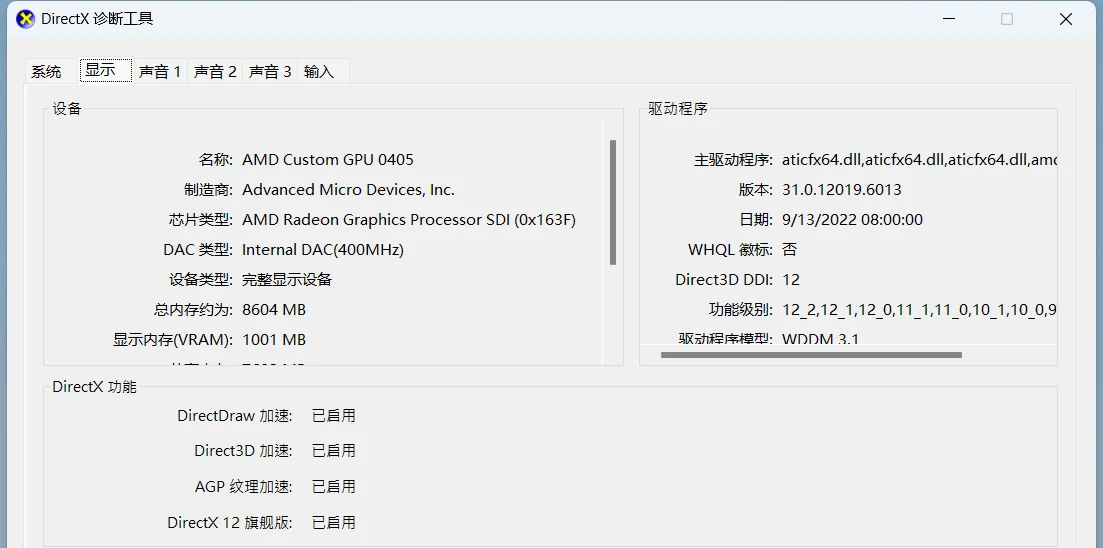Open the 输入 tab
This screenshot has width=1103, height=548.
[x=319, y=72]
